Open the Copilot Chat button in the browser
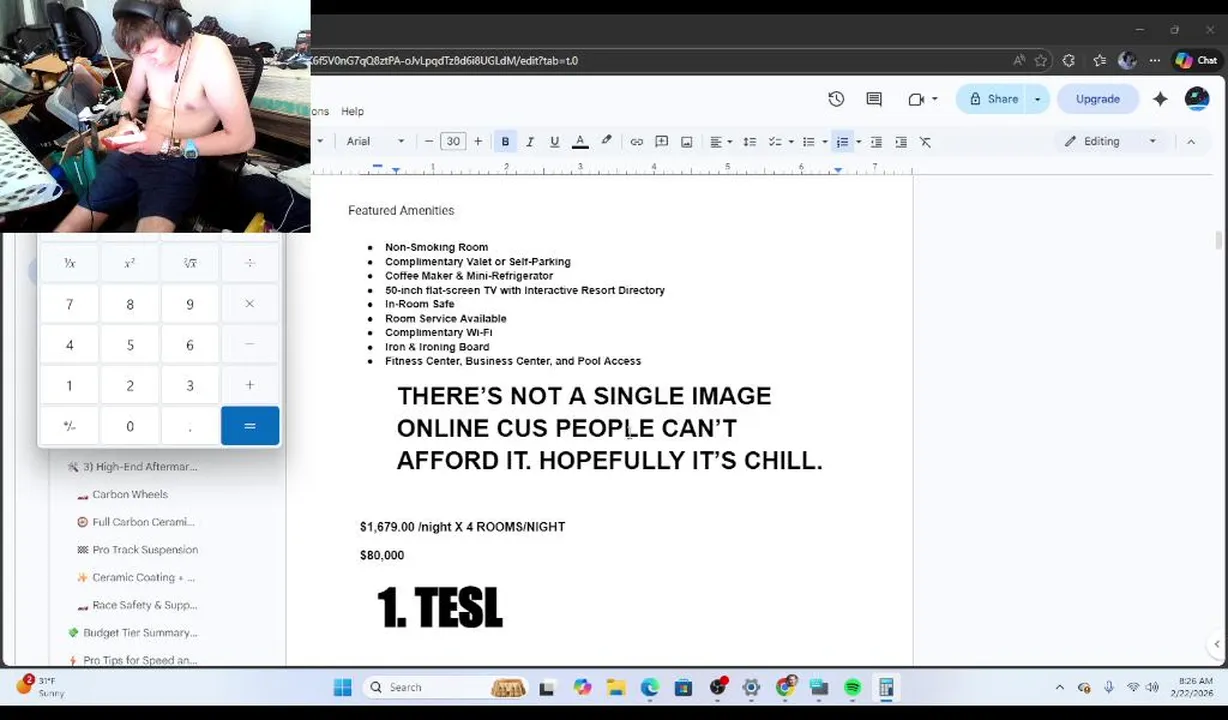Viewport: 1228px width, 720px height. pos(1195,60)
